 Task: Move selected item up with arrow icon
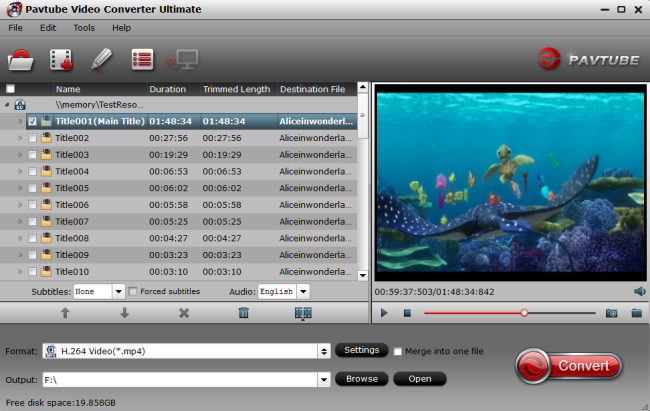pos(65,313)
